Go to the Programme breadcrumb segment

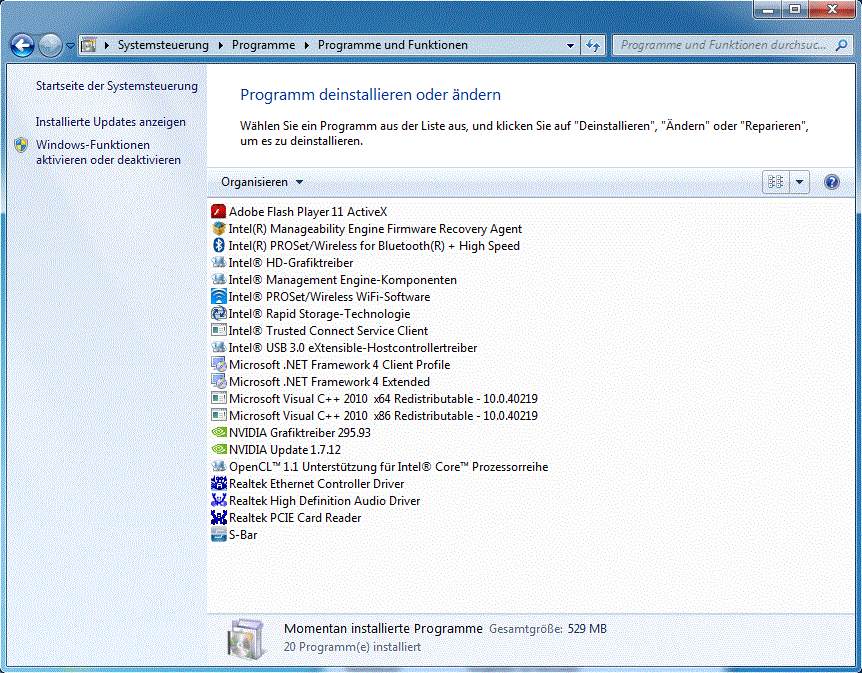[263, 45]
